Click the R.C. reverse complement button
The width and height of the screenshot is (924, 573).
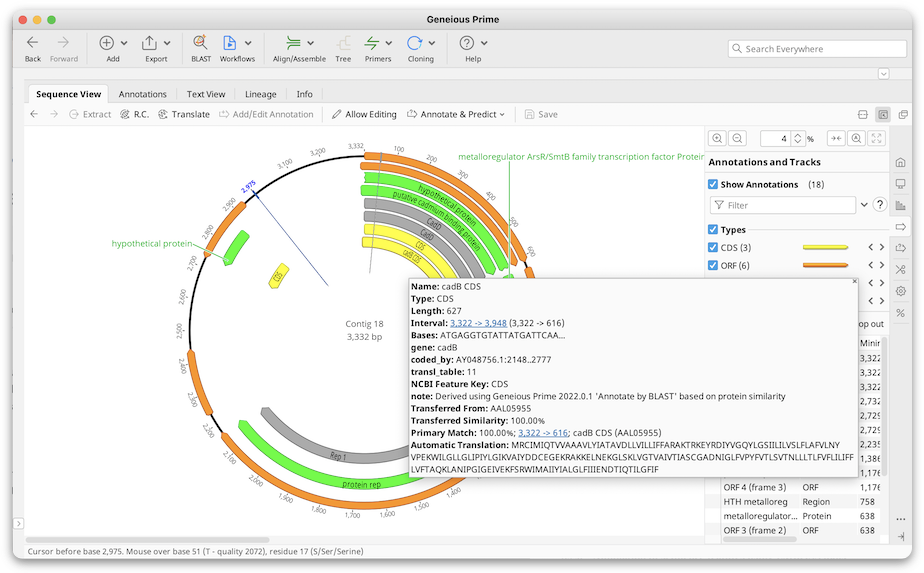tap(134, 114)
